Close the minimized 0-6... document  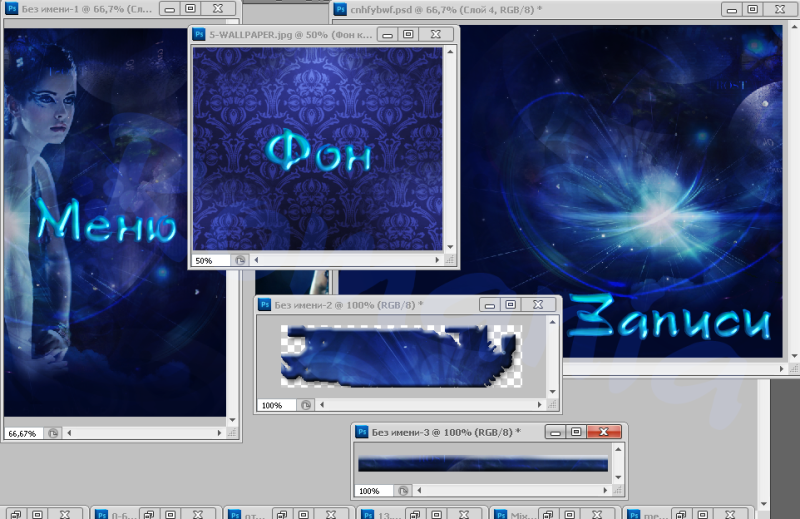point(197,514)
